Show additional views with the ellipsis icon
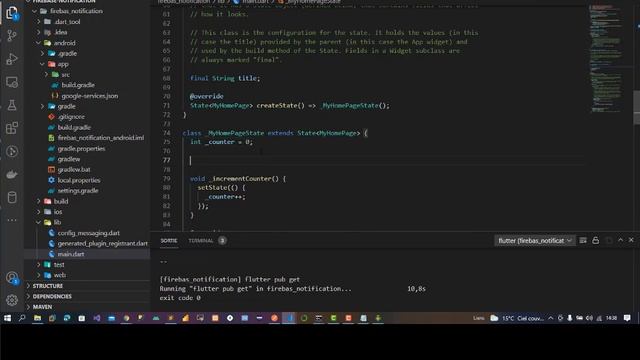 click(x=12, y=220)
